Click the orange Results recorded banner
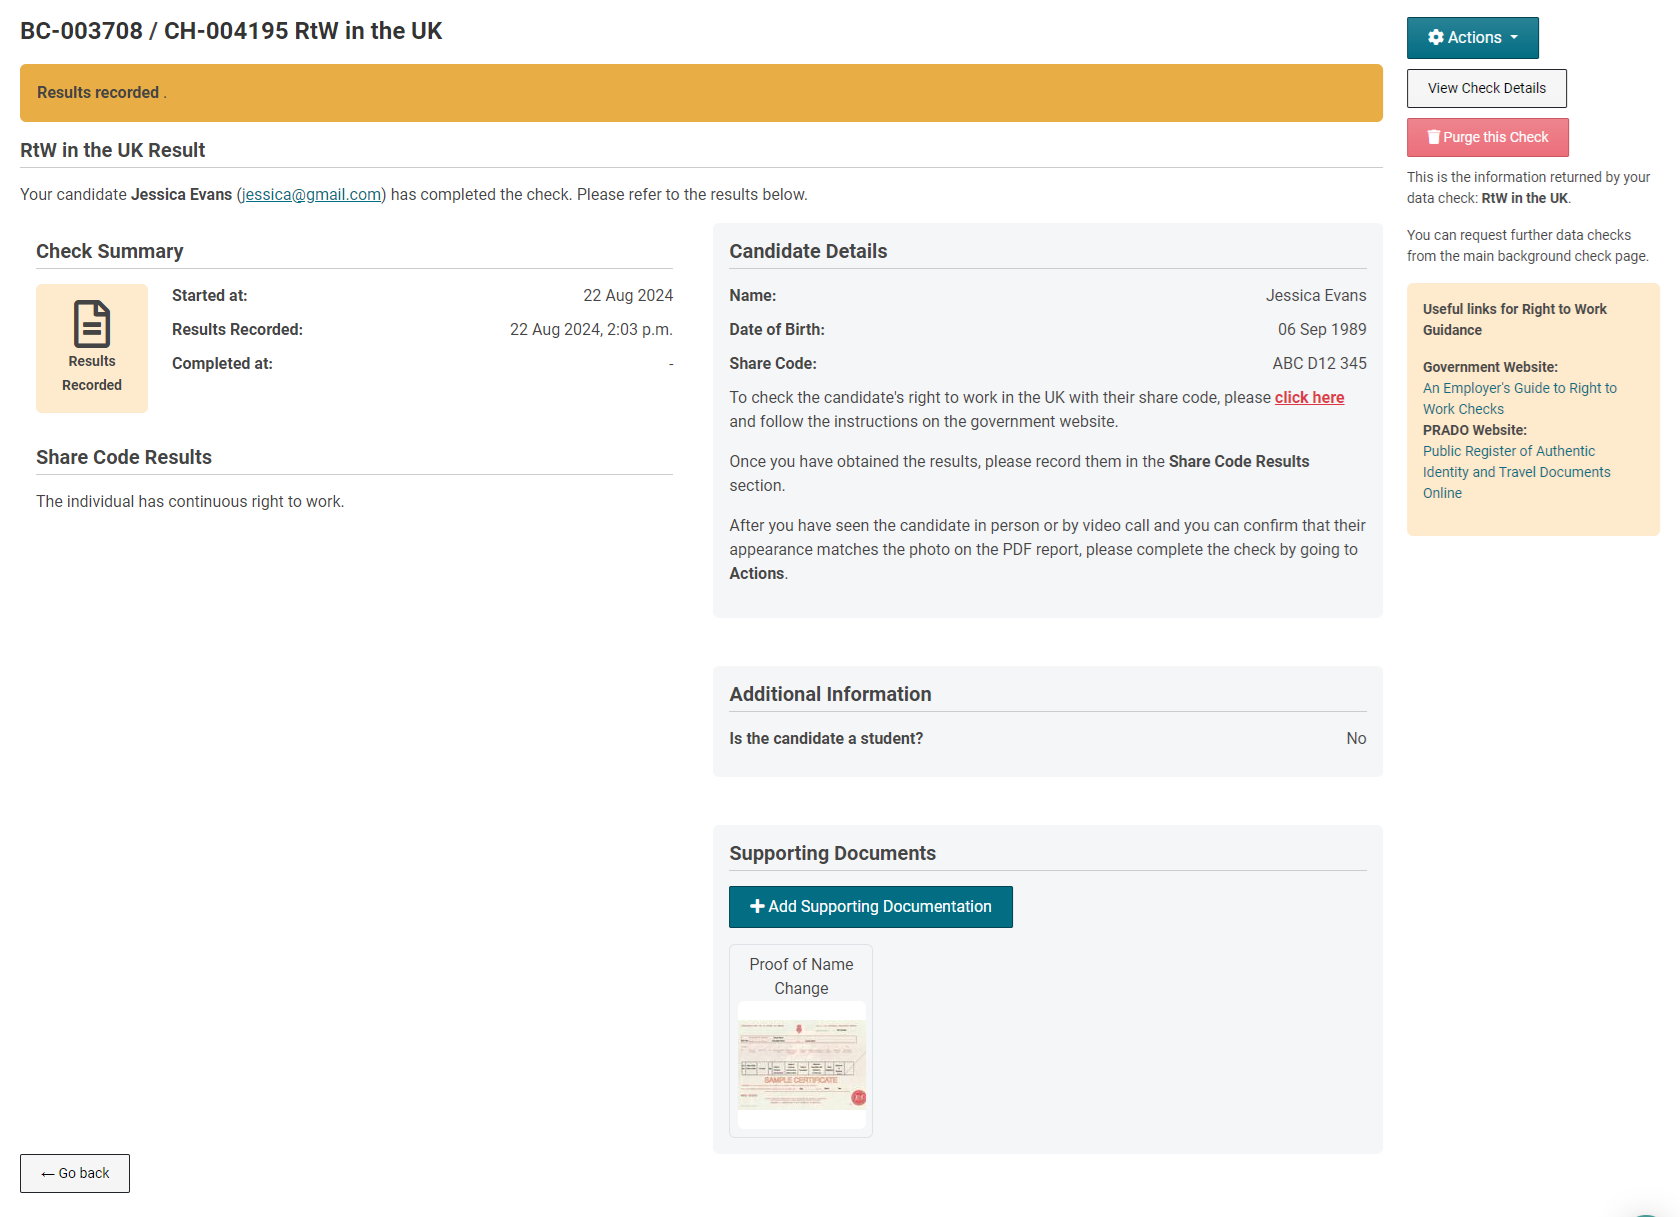The width and height of the screenshot is (1680, 1217). click(x=700, y=93)
